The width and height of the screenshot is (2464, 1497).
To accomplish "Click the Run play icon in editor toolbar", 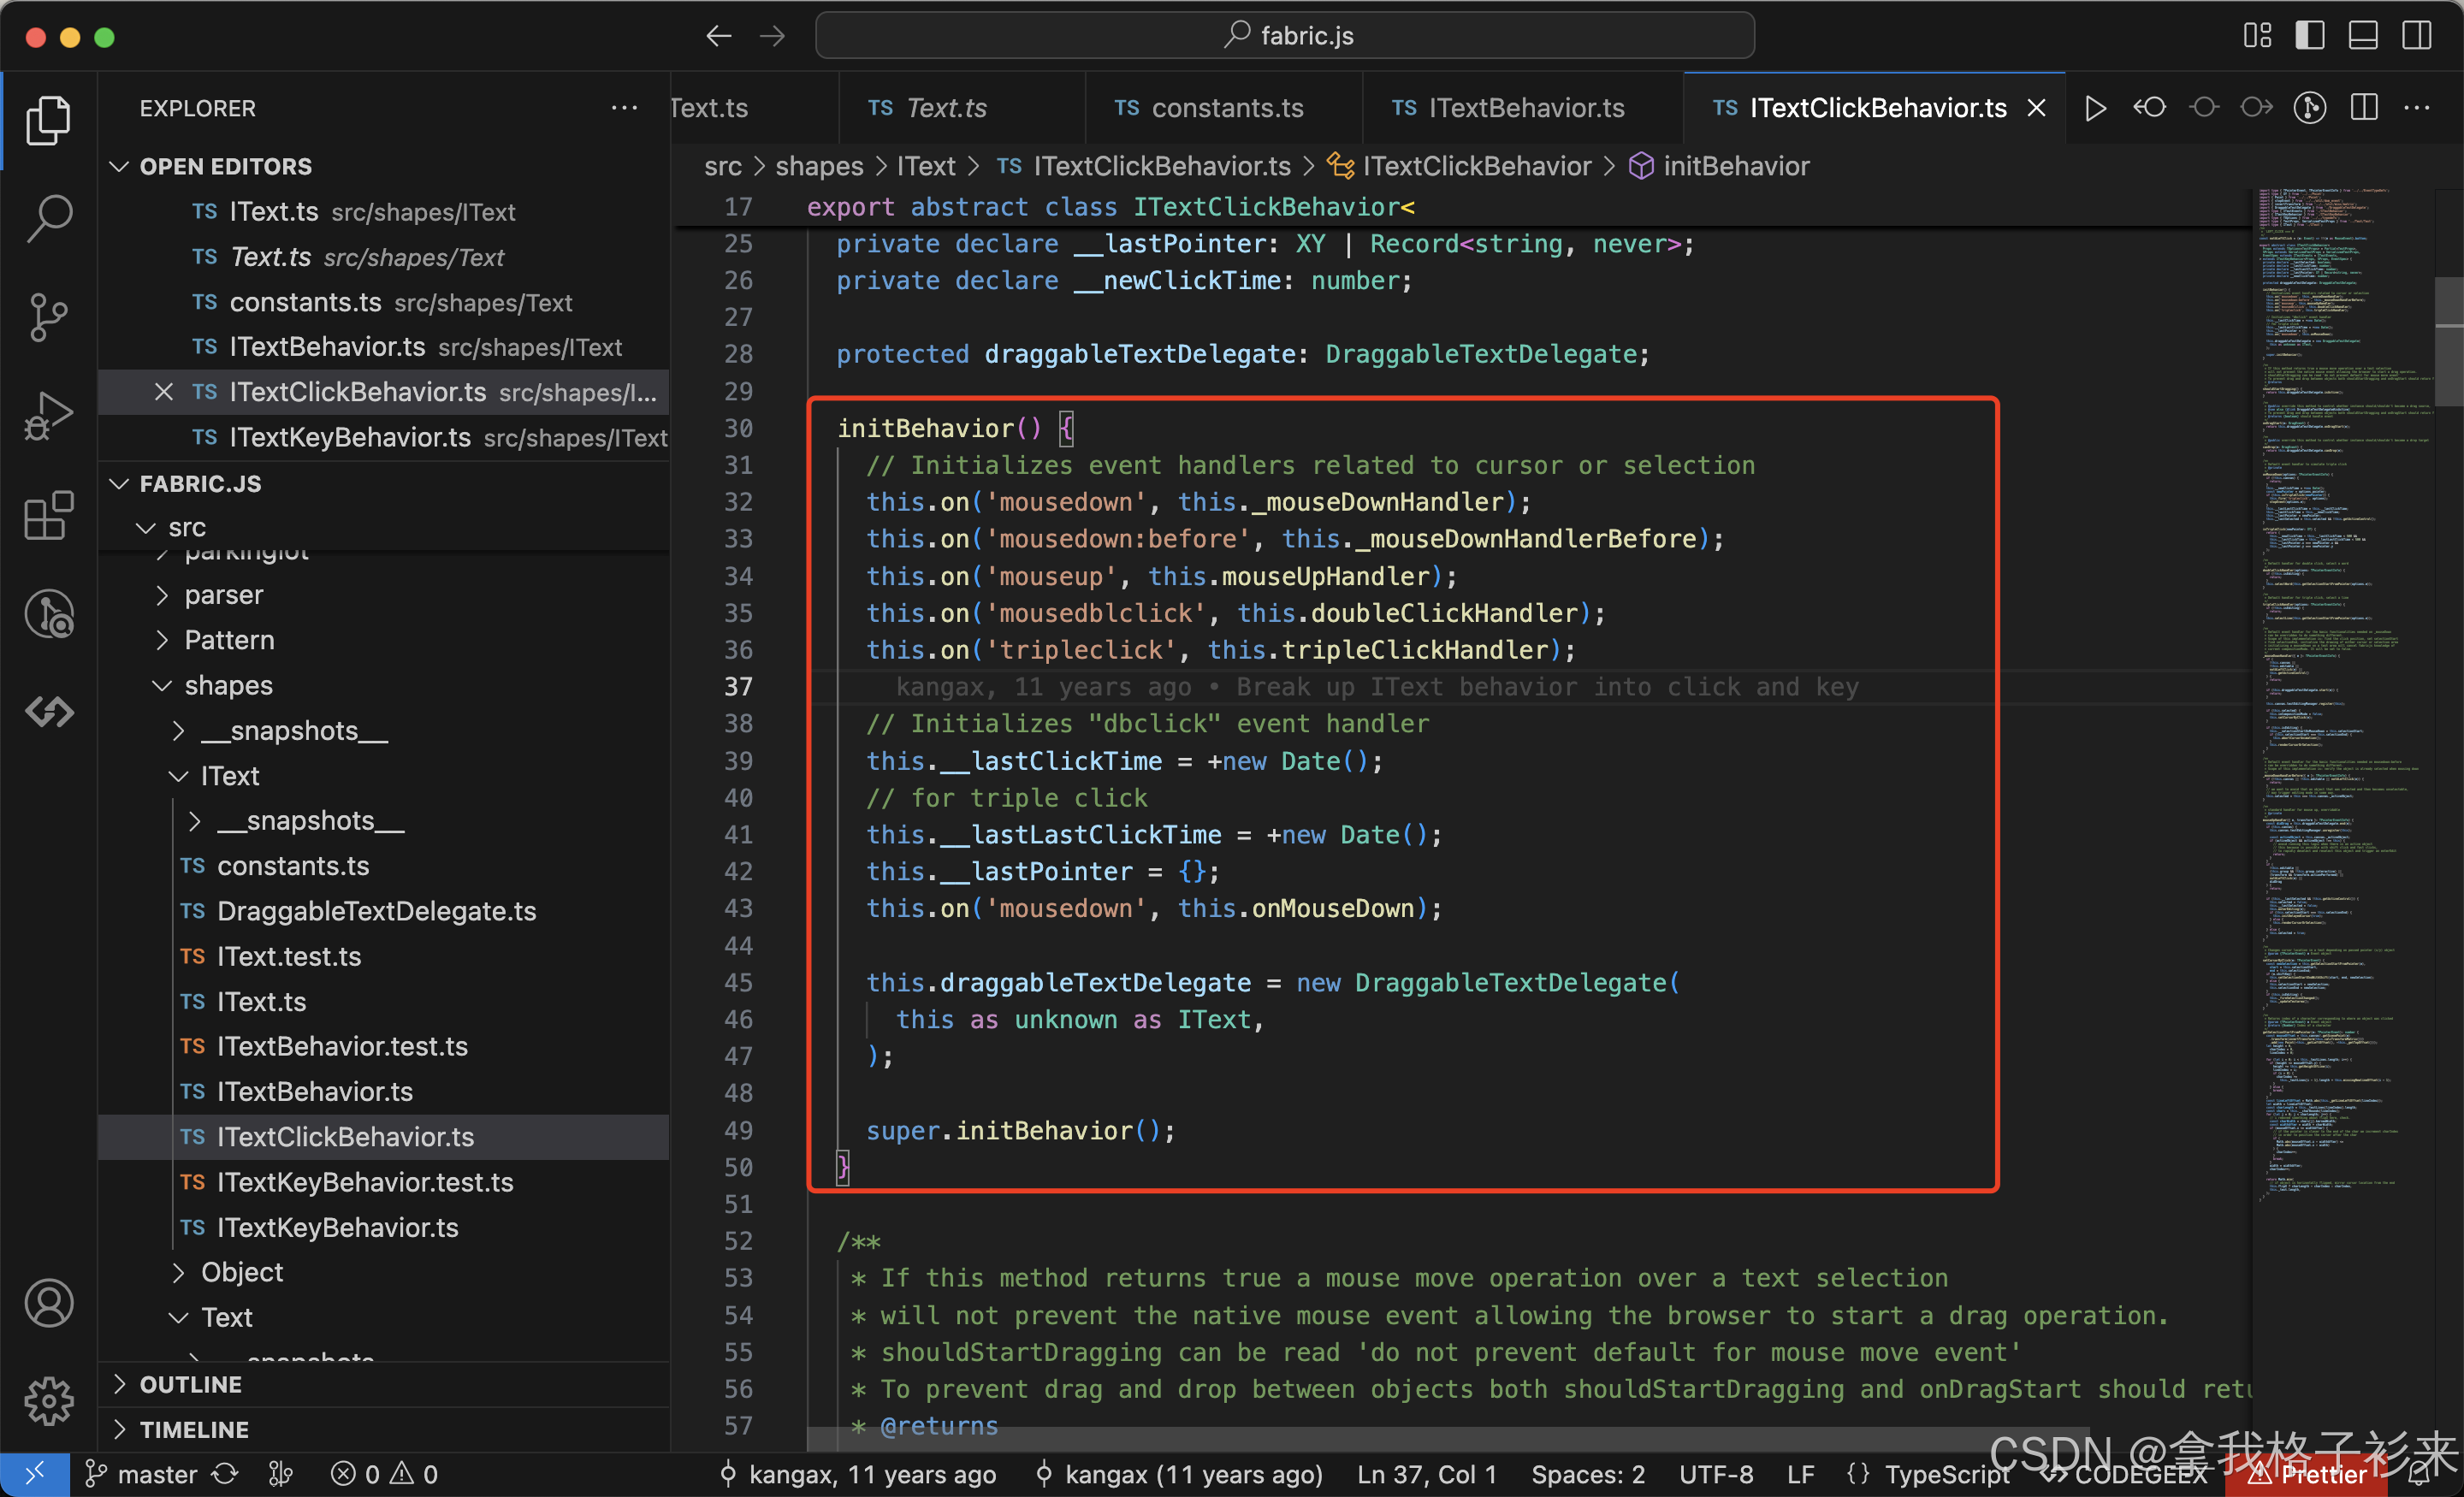I will click(x=2095, y=108).
